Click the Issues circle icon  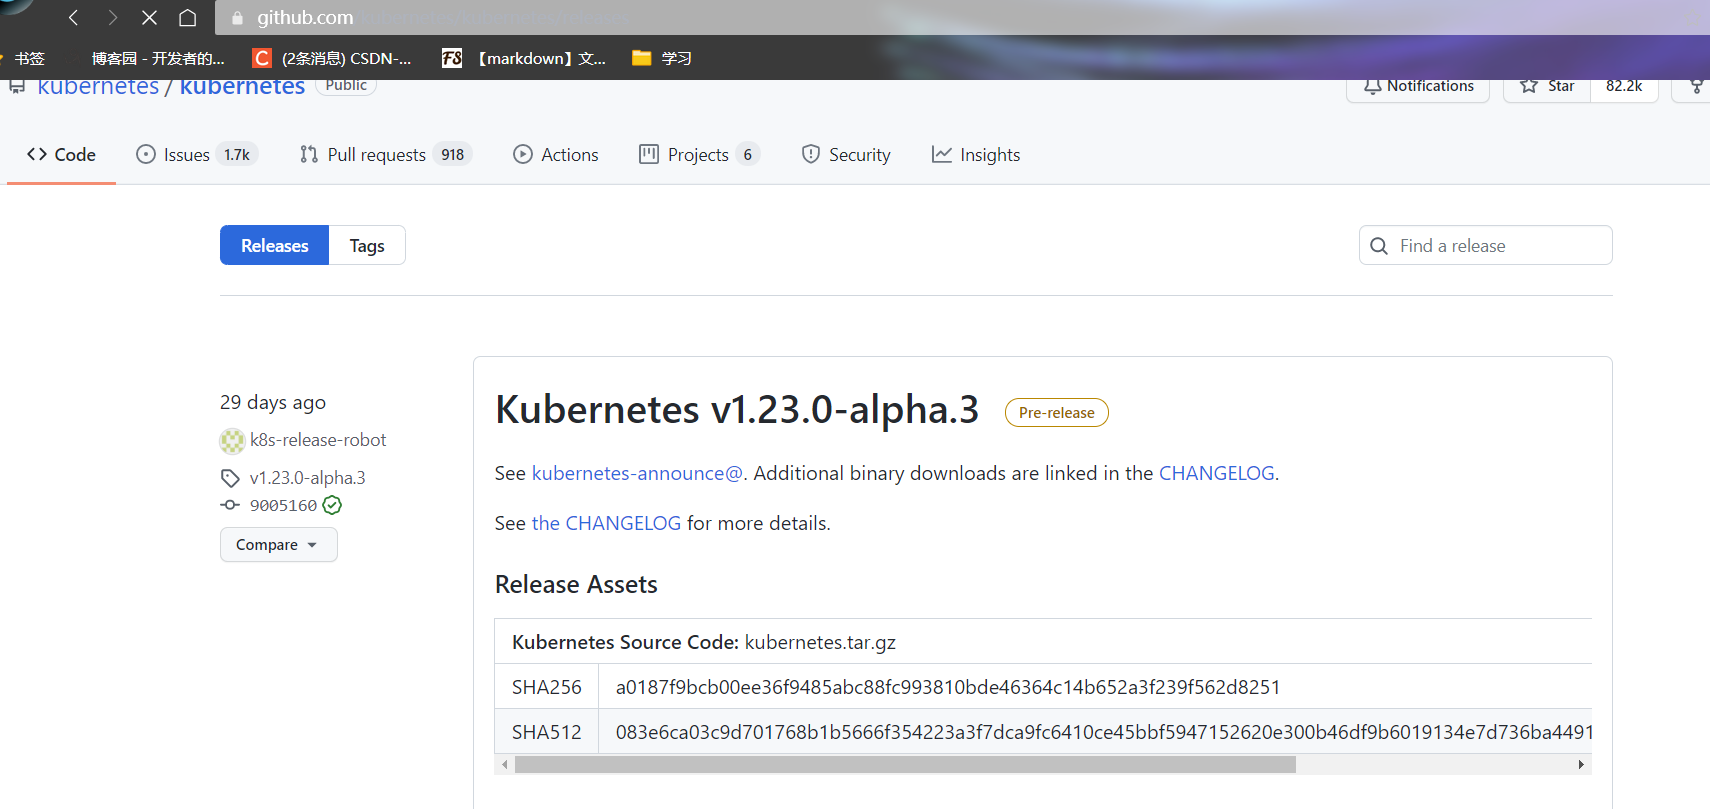coord(146,154)
